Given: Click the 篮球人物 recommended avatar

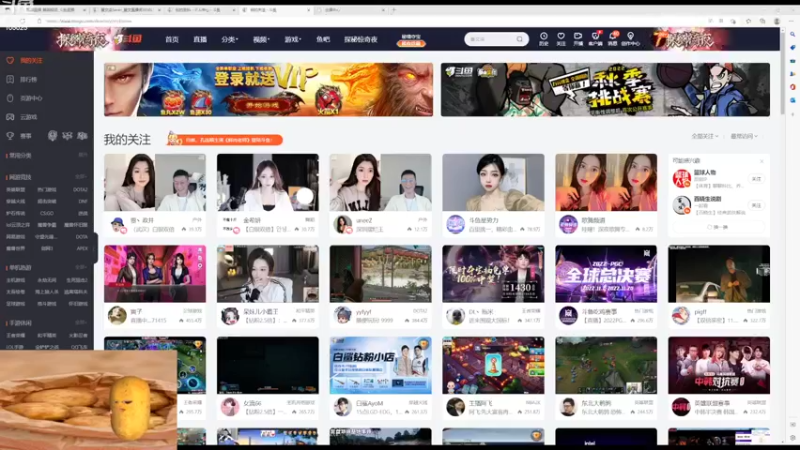Looking at the screenshot, I should [x=681, y=179].
